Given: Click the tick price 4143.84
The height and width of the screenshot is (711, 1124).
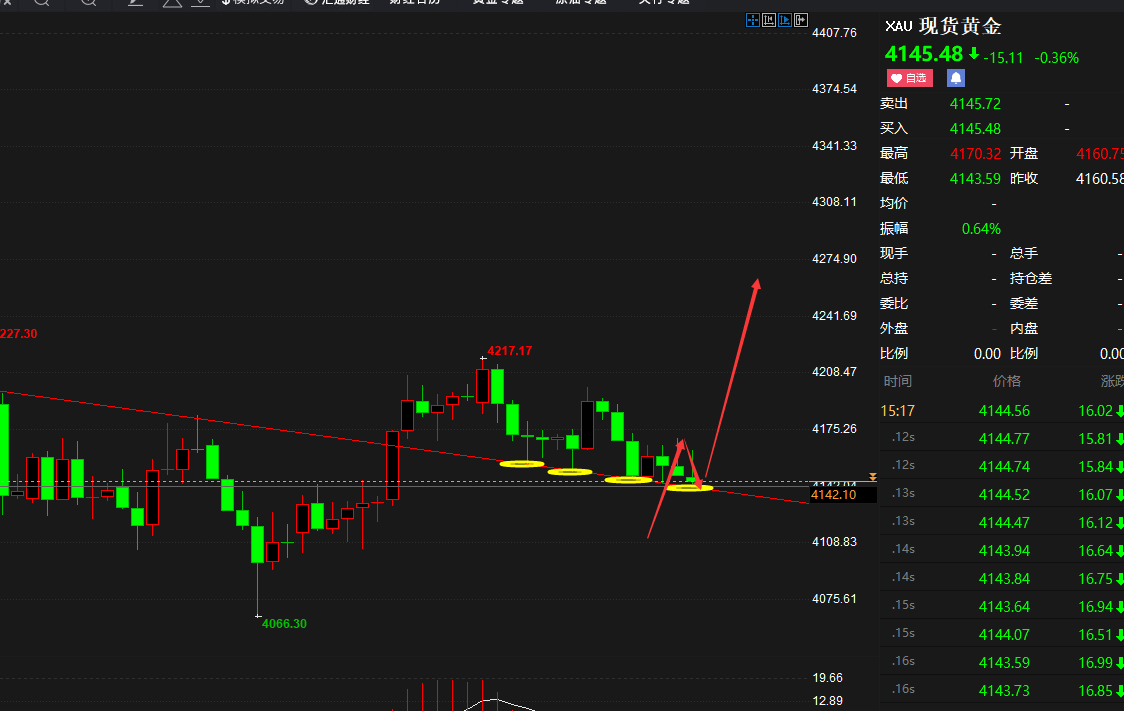Looking at the screenshot, I should point(1004,578).
